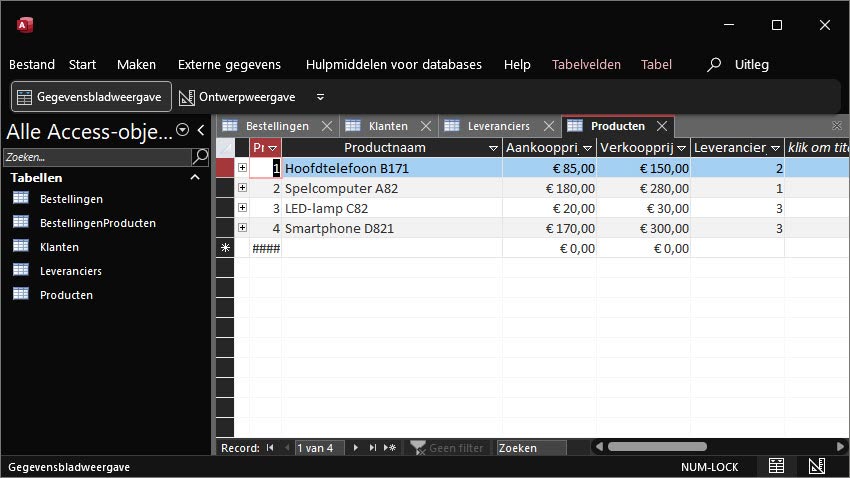Click the € 300,00 Verkoopprijs cell
The image size is (850, 478).
click(643, 228)
